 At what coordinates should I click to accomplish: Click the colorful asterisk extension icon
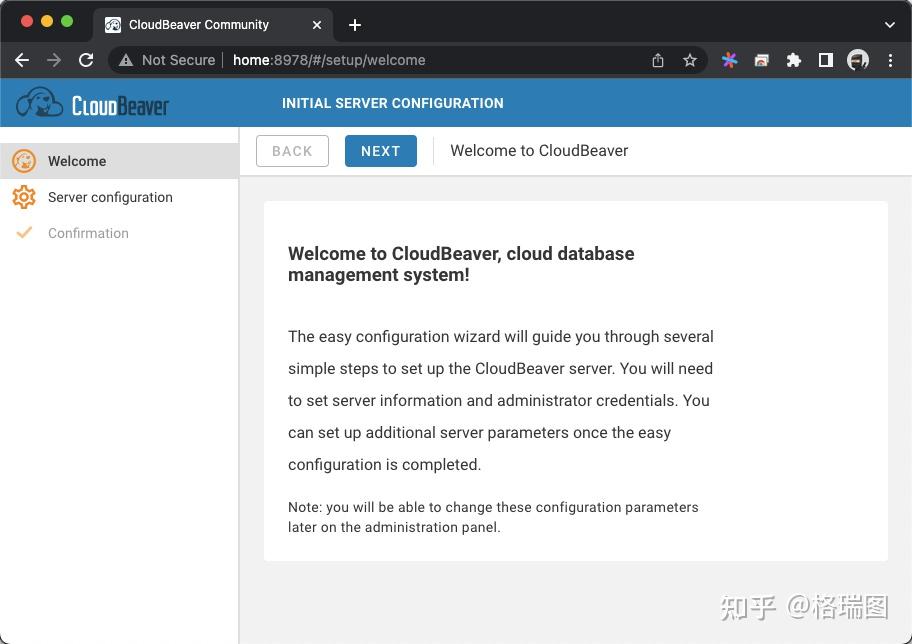click(729, 60)
